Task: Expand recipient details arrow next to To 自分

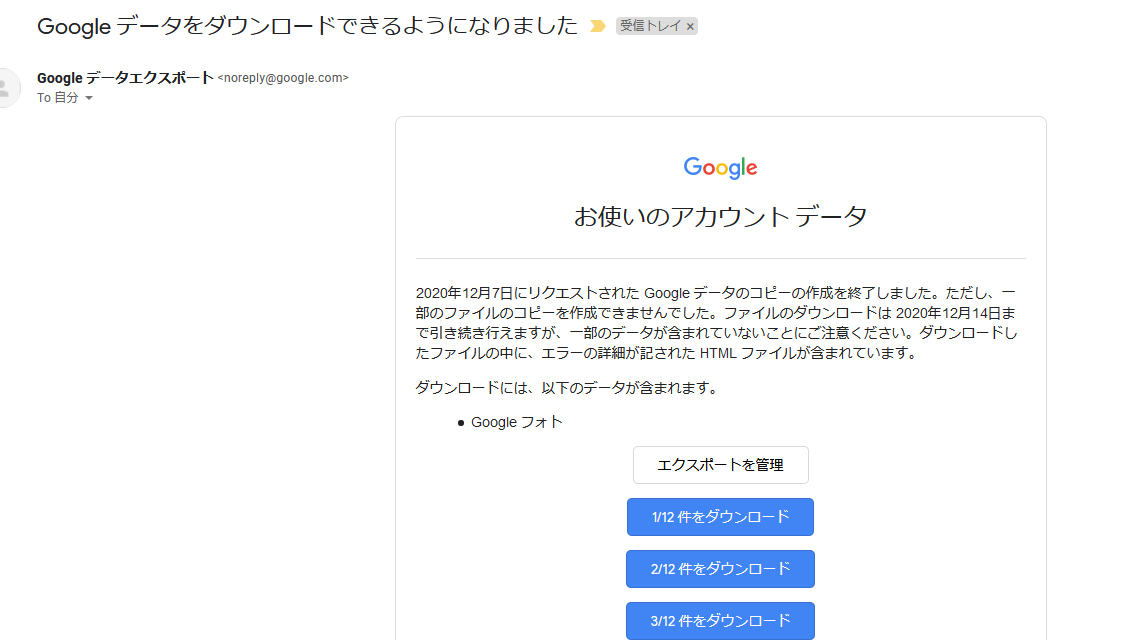Action: [x=89, y=98]
